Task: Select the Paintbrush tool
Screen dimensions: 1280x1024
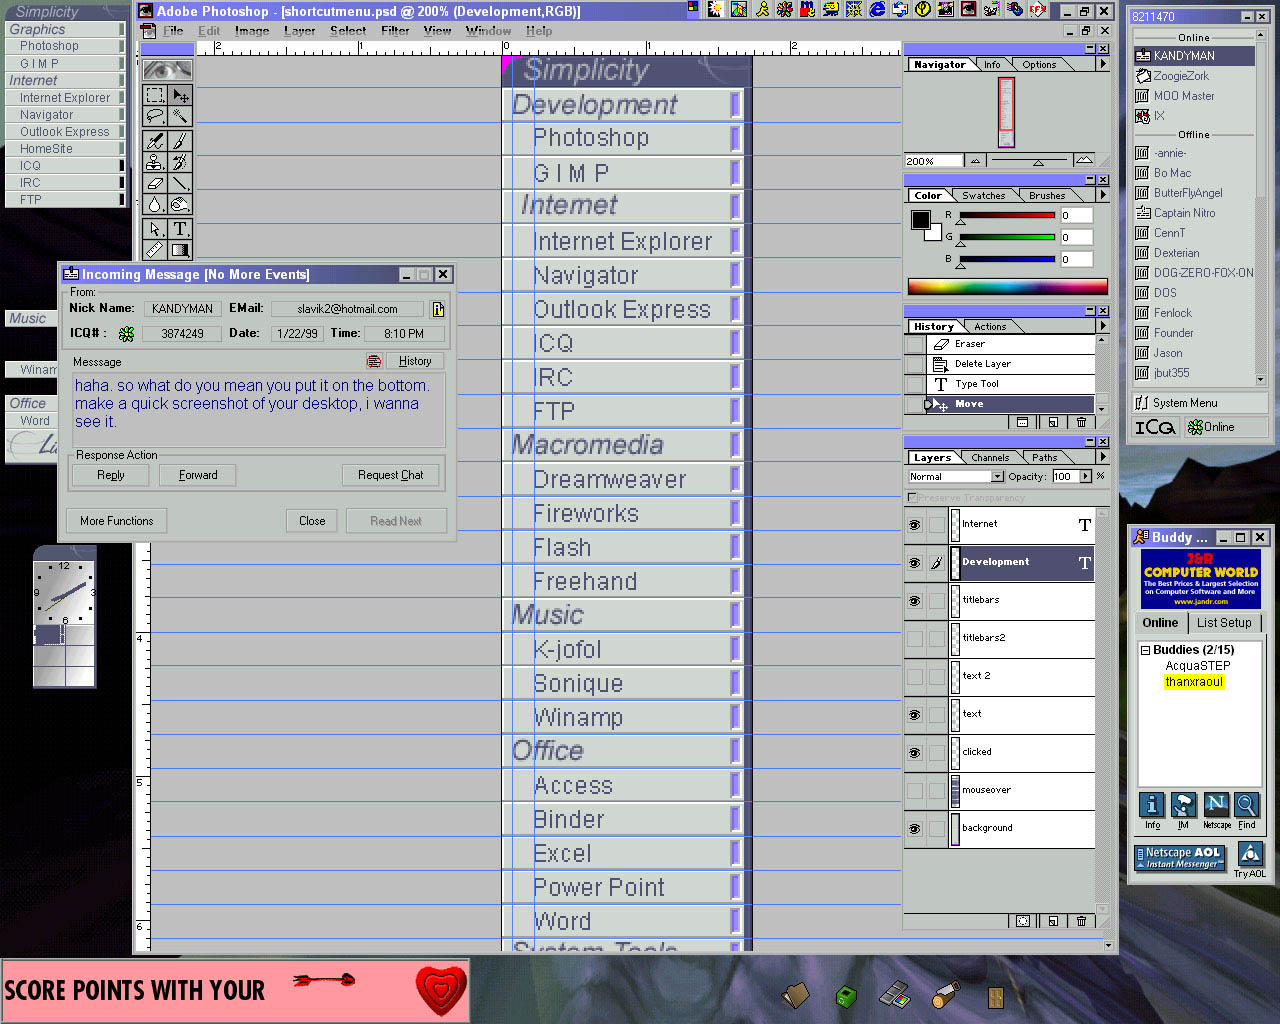Action: pos(180,141)
